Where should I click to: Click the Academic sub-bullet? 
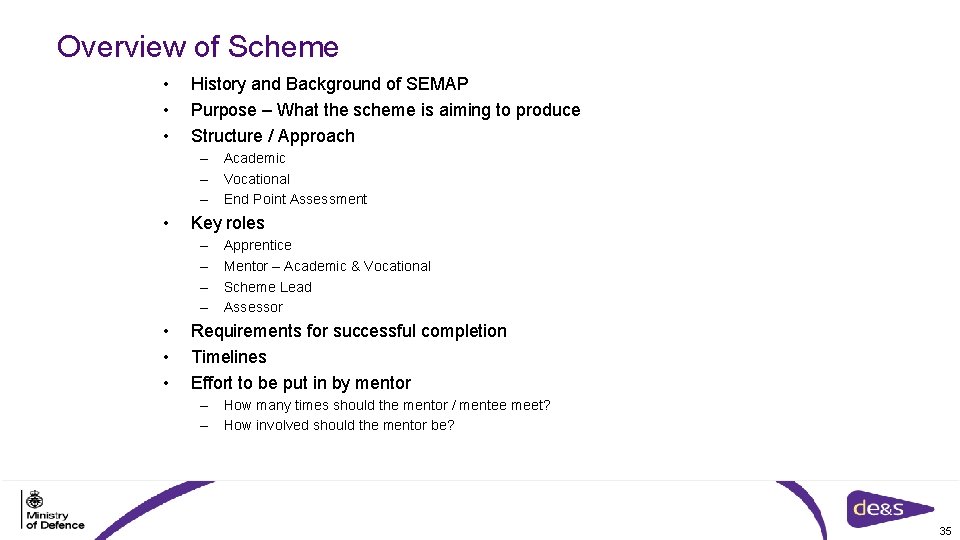click(254, 159)
